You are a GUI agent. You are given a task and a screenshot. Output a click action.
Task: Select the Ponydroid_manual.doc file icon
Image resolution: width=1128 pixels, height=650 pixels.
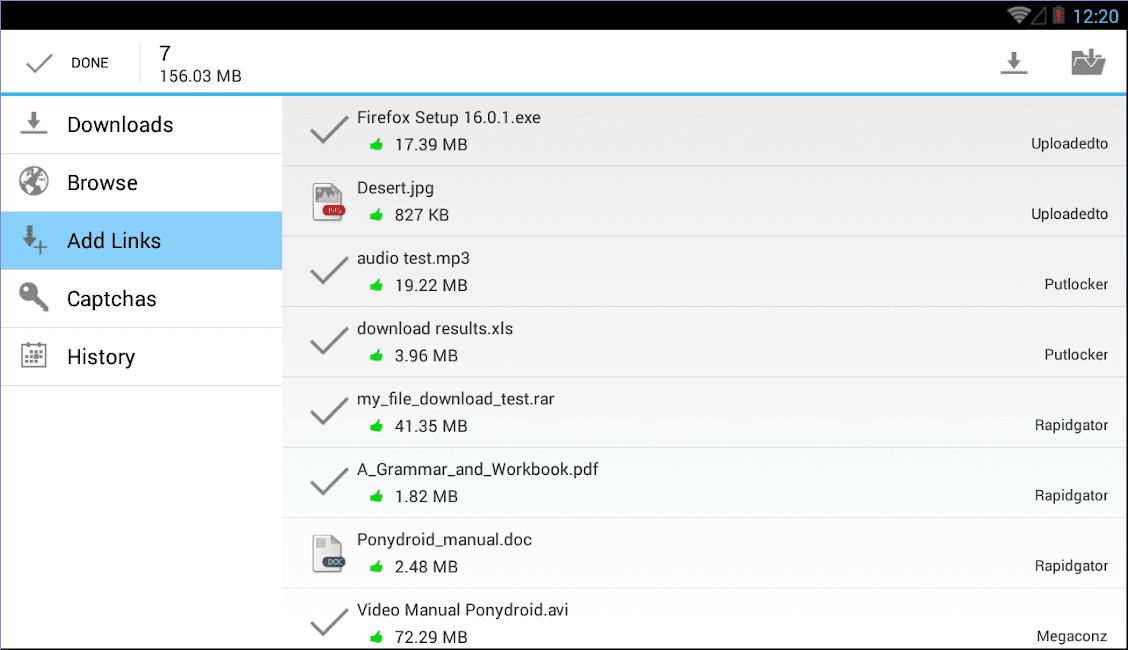[x=329, y=553]
